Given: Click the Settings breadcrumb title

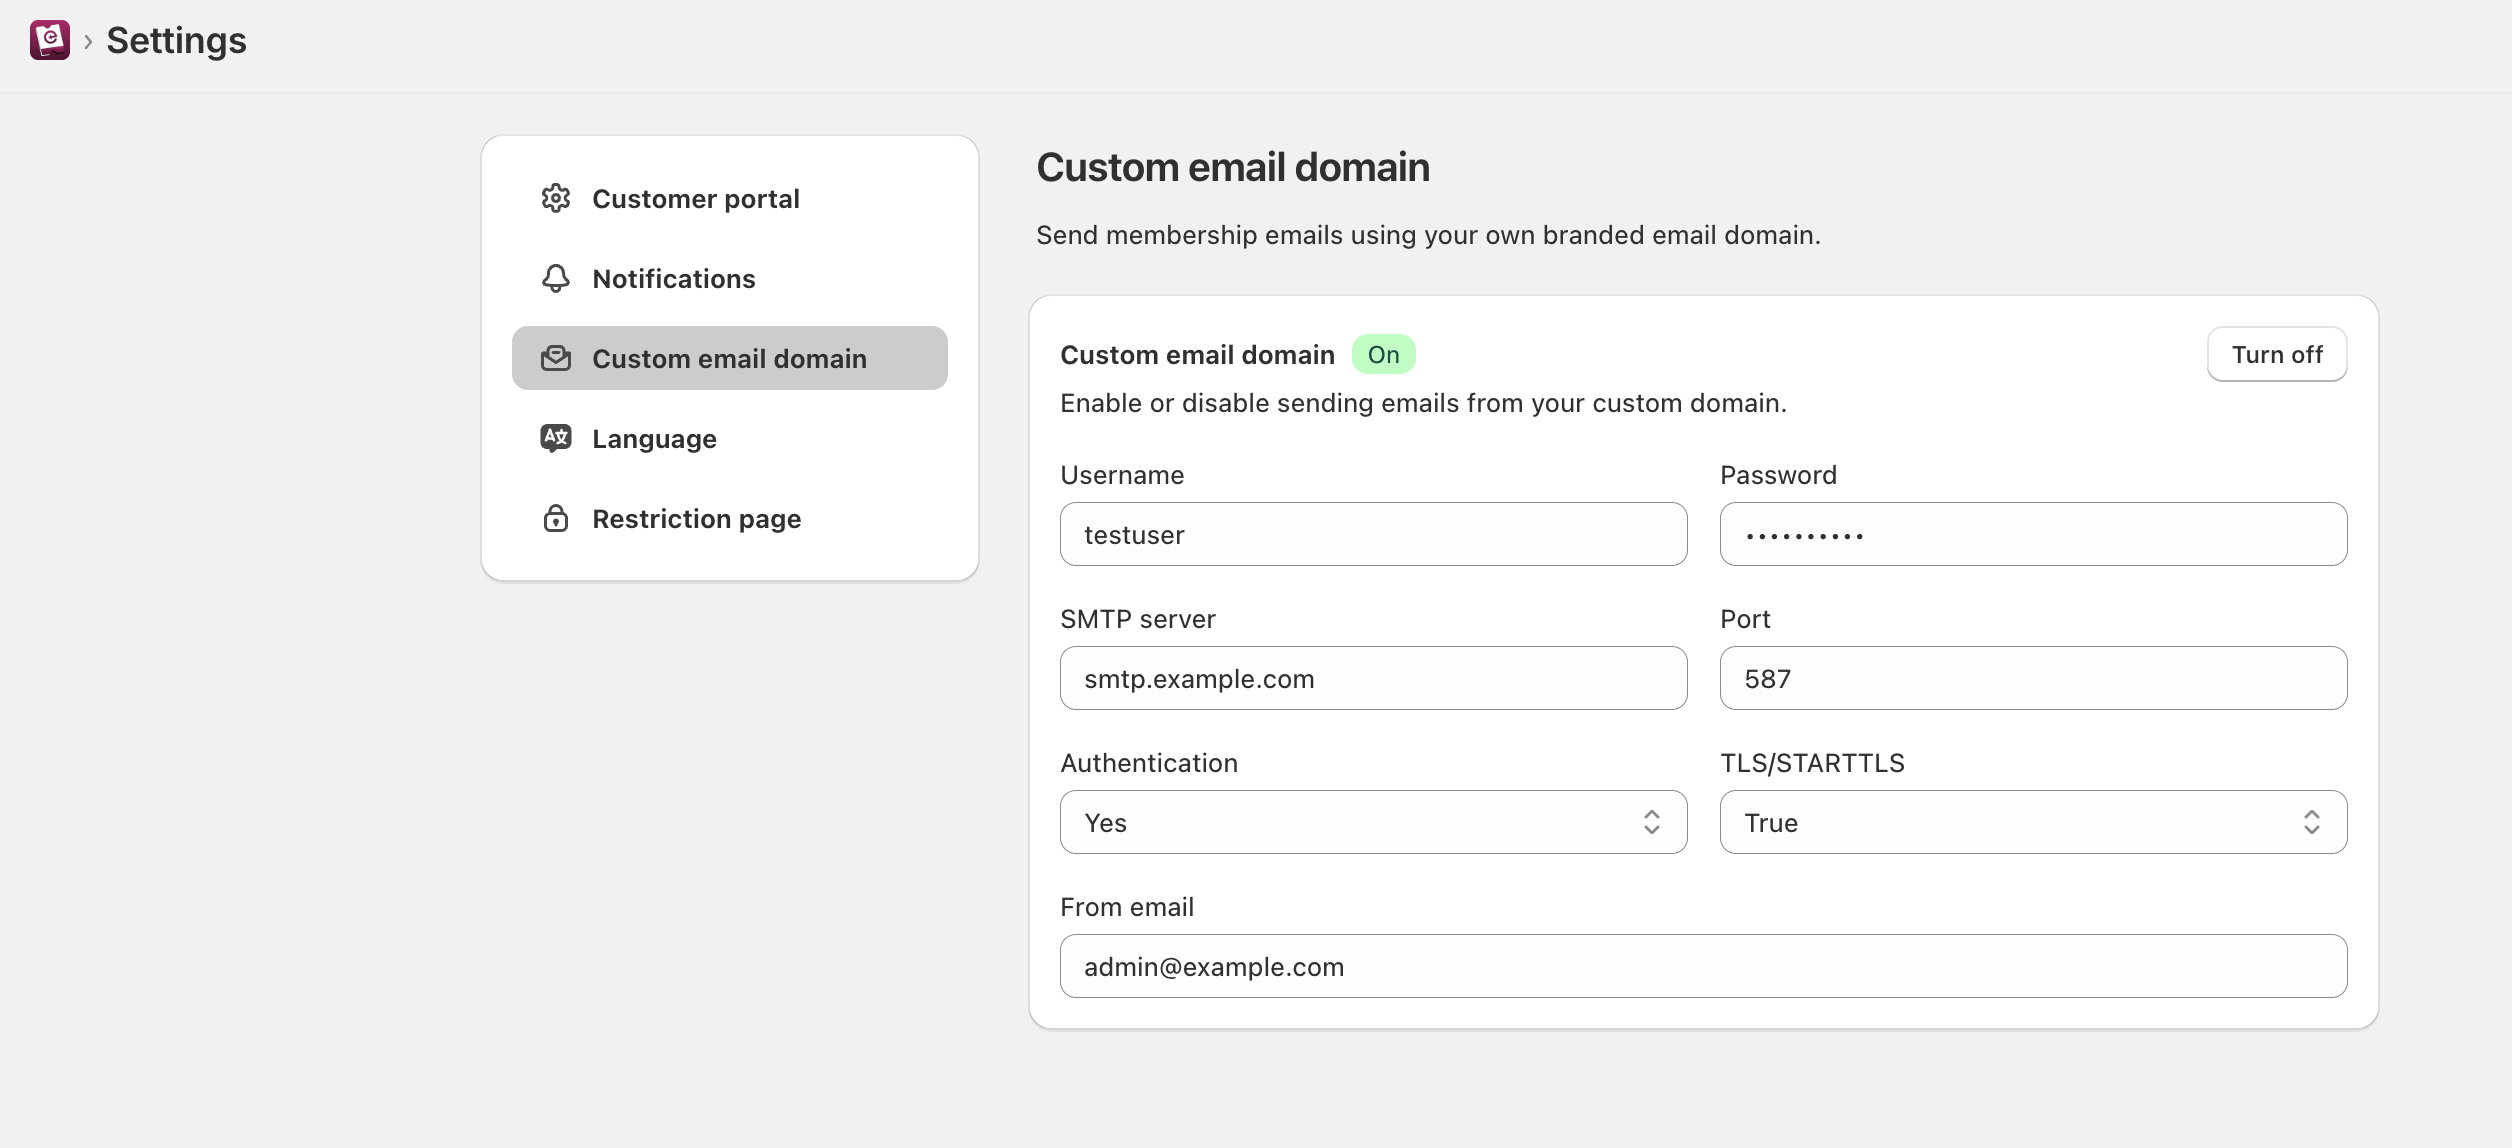Looking at the screenshot, I should pyautogui.click(x=176, y=40).
